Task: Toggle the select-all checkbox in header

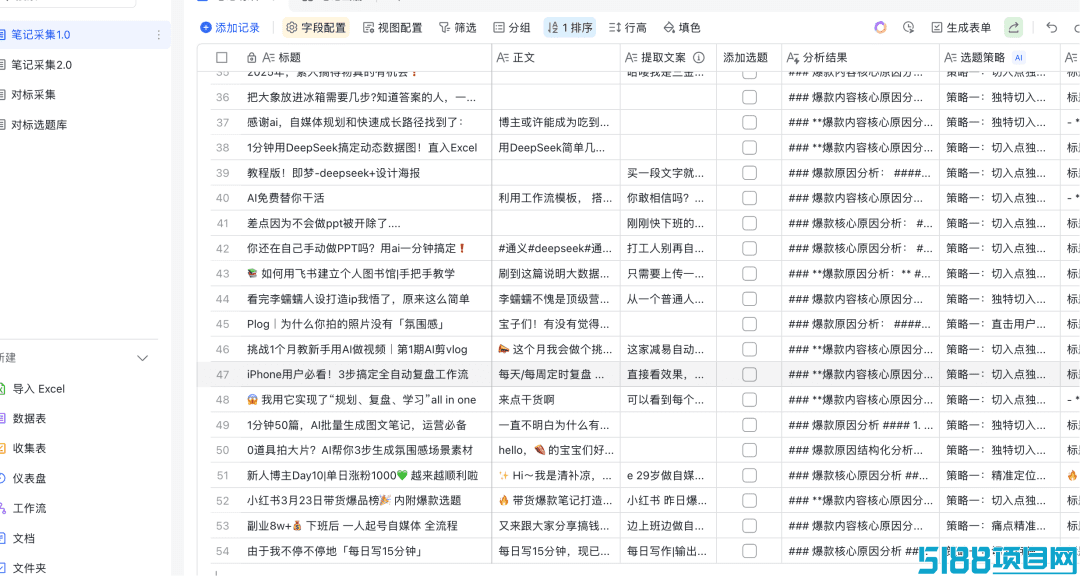Action: point(221,58)
